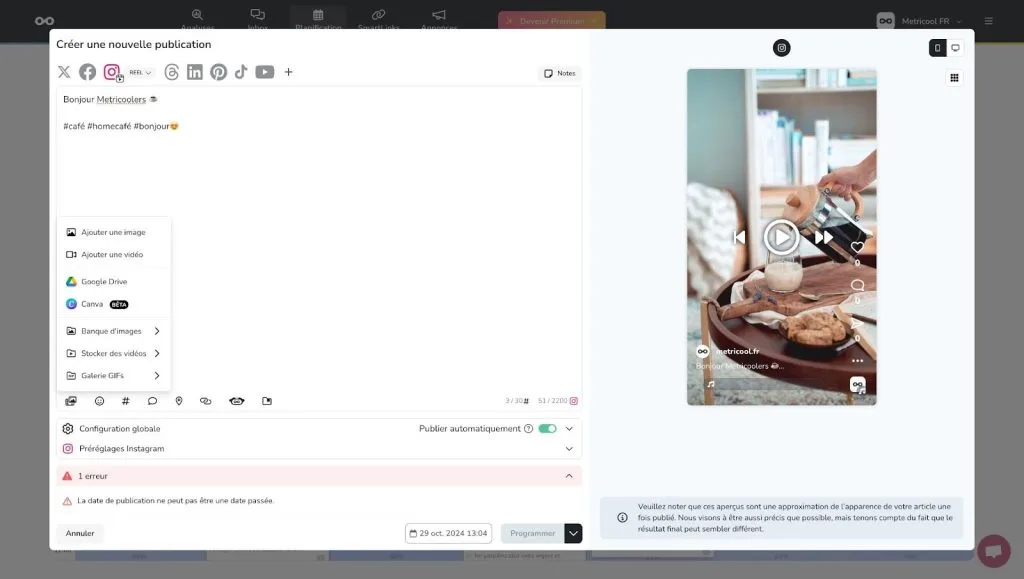Select the X (Twitter) network icon
Screen dimensions: 1024x579
64,72
